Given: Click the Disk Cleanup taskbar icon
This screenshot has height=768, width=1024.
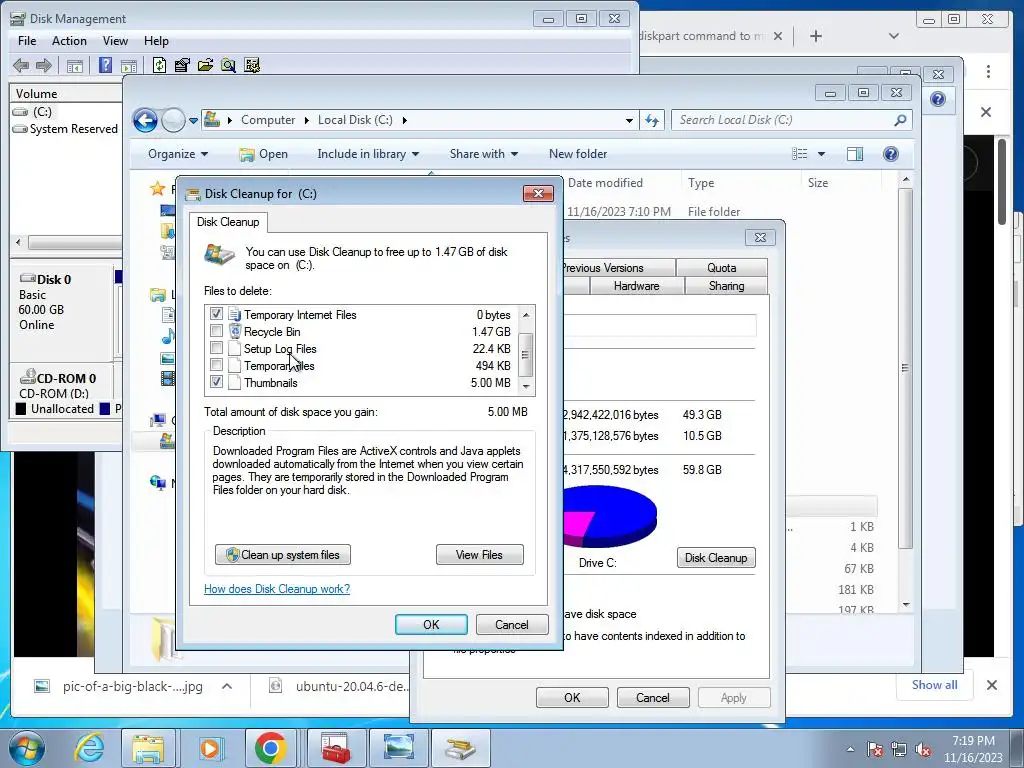Looking at the screenshot, I should pyautogui.click(x=460, y=748).
